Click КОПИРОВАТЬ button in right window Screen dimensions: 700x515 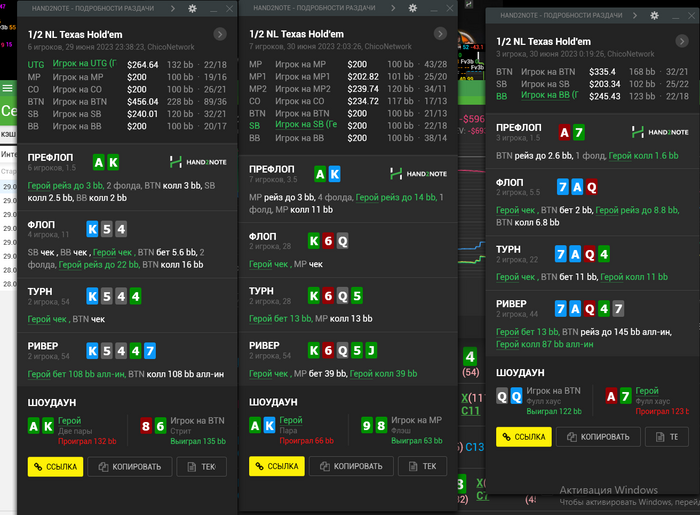click(598, 437)
